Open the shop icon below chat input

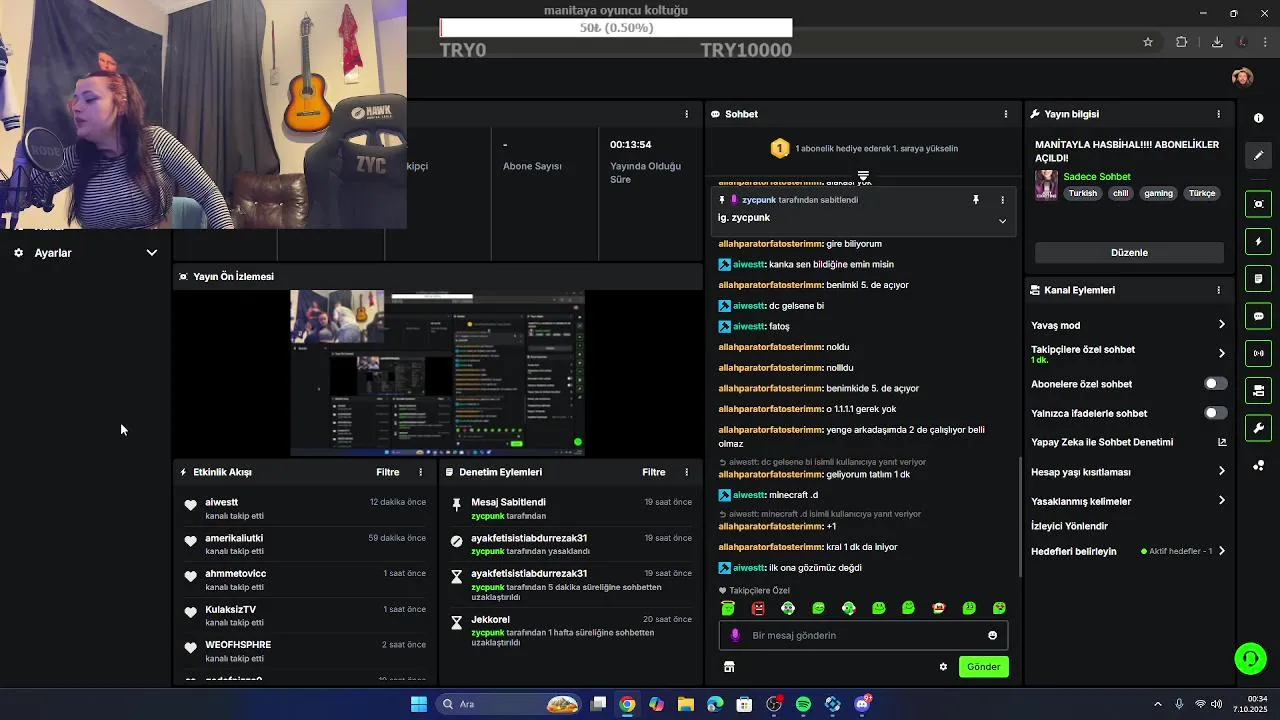coord(729,667)
